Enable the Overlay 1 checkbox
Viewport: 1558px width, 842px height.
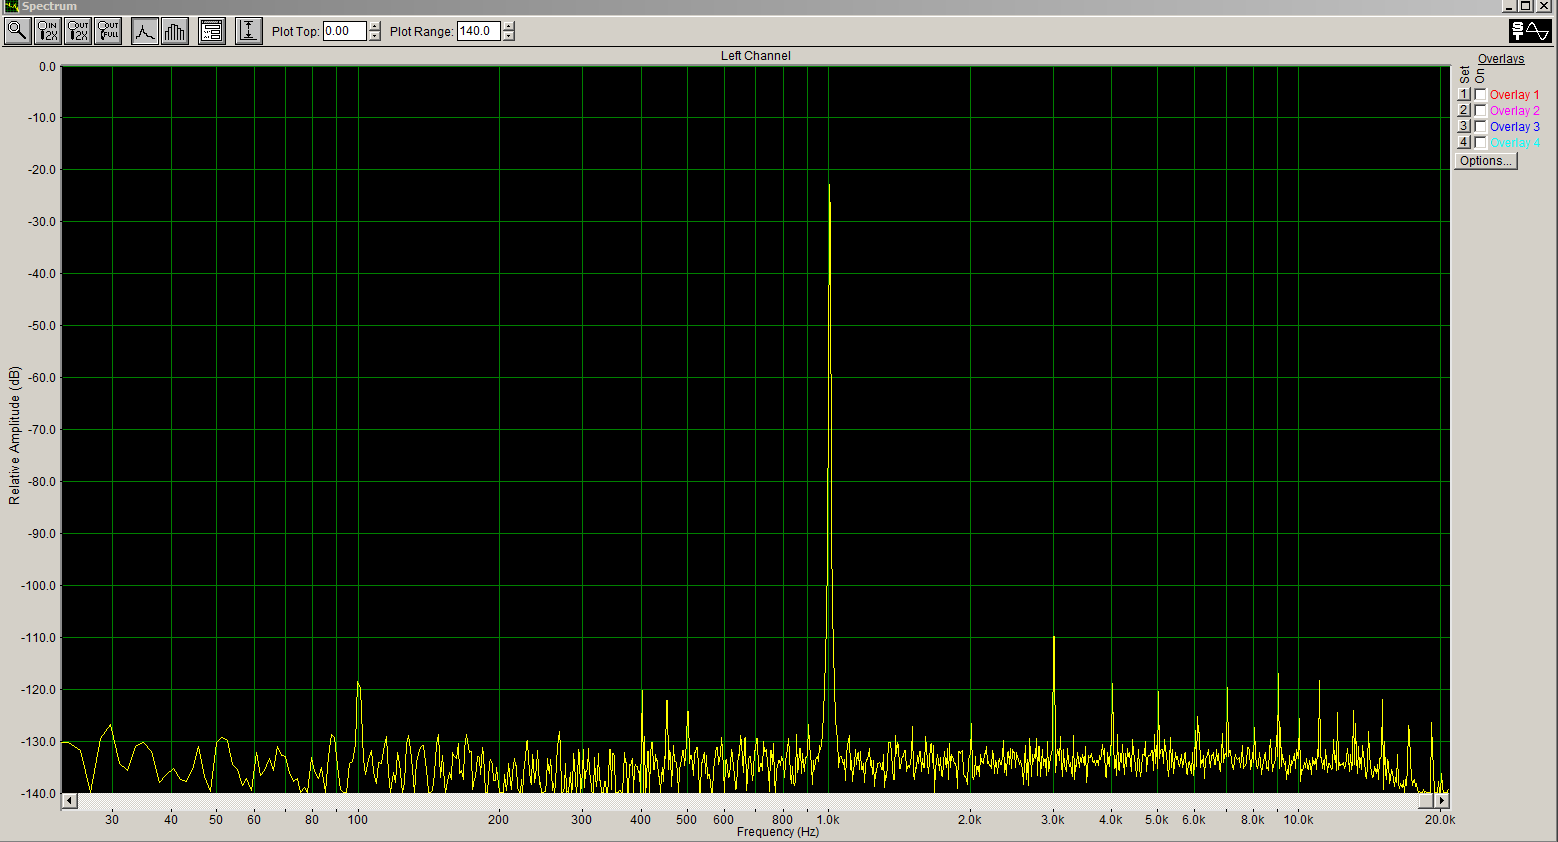[1481, 95]
